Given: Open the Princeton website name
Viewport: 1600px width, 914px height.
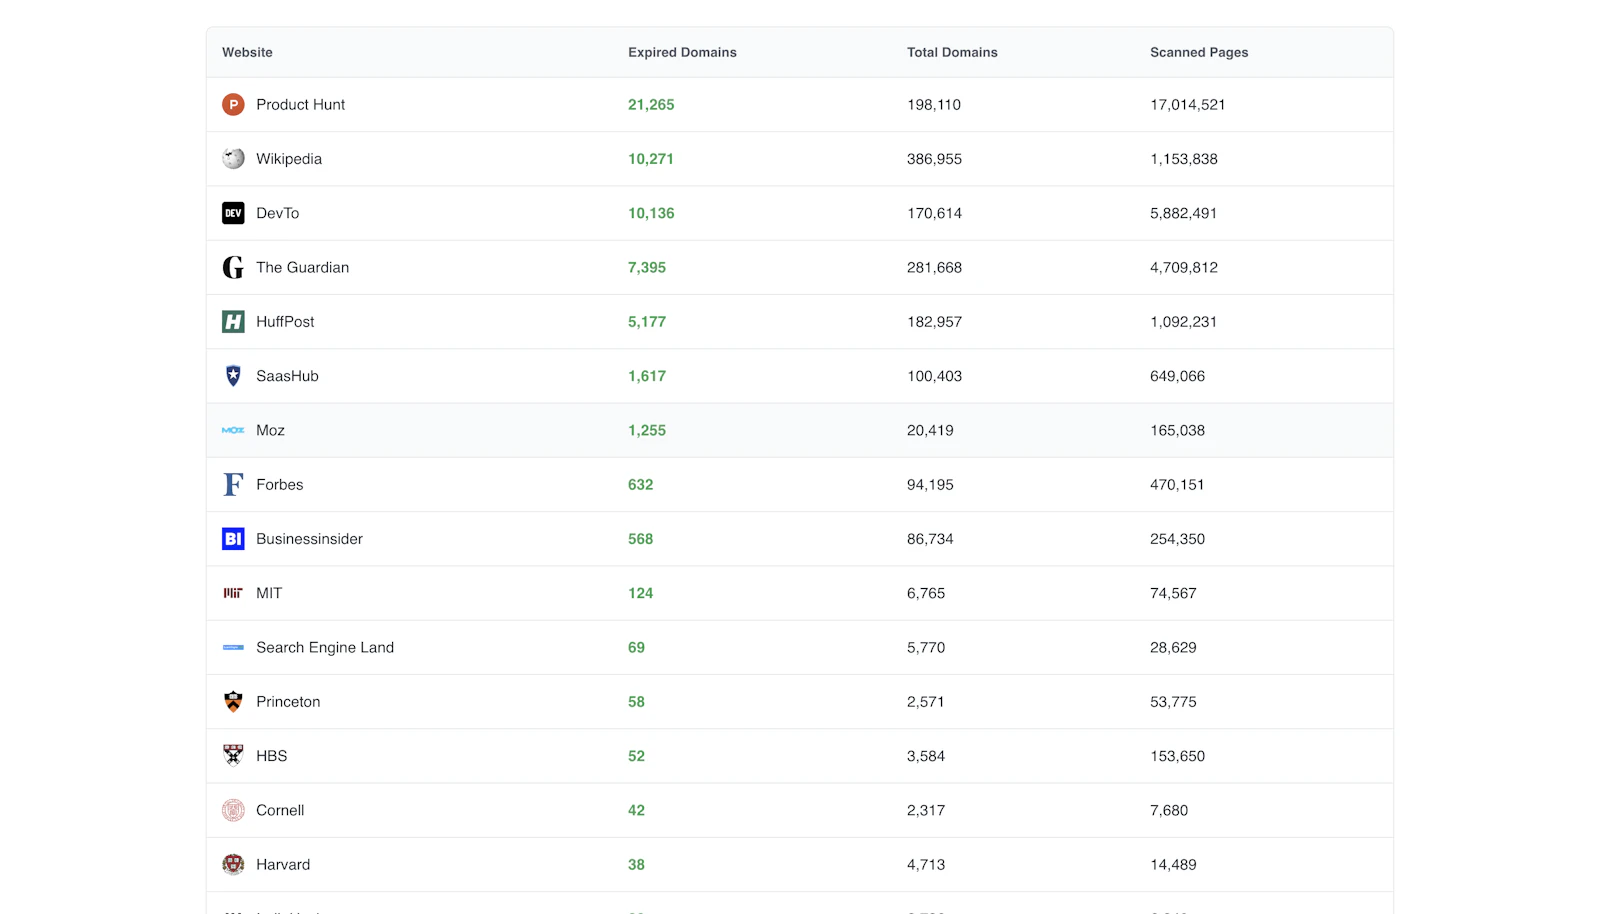Looking at the screenshot, I should [x=288, y=702].
